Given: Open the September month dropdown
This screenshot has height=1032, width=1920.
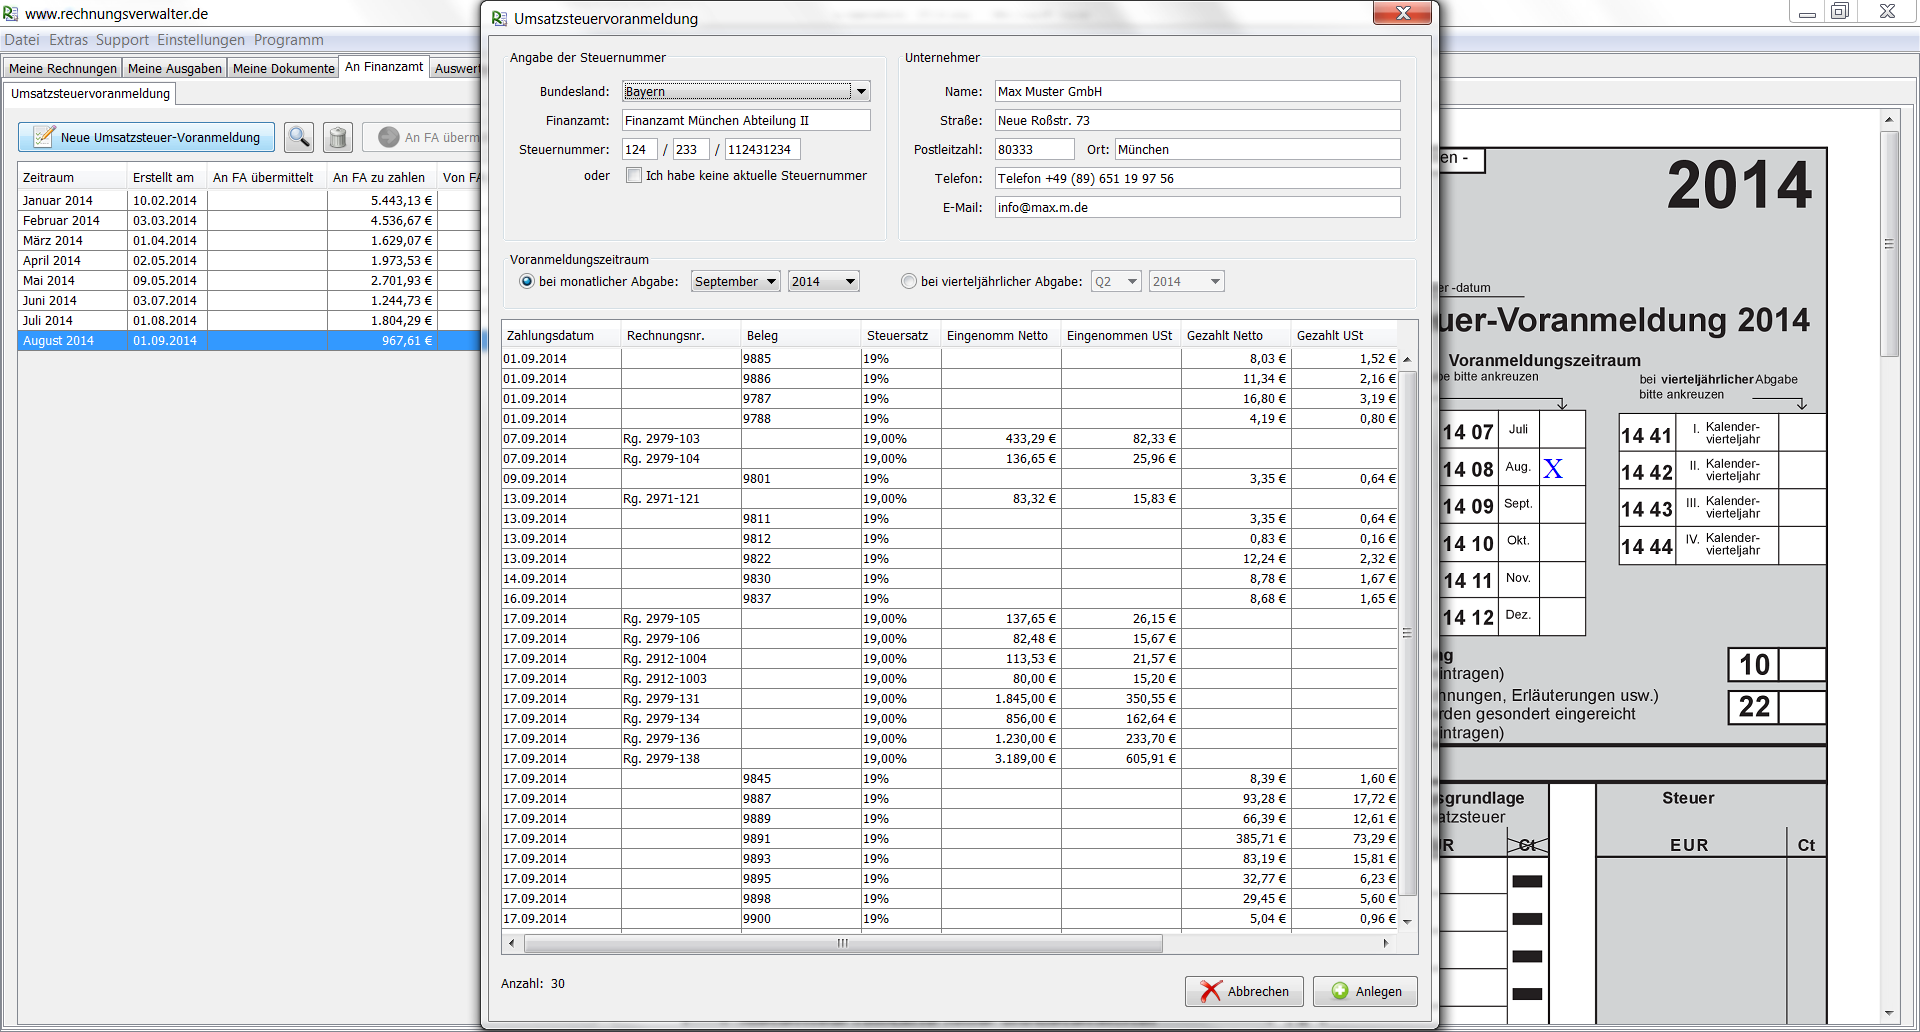Looking at the screenshot, I should coord(736,282).
